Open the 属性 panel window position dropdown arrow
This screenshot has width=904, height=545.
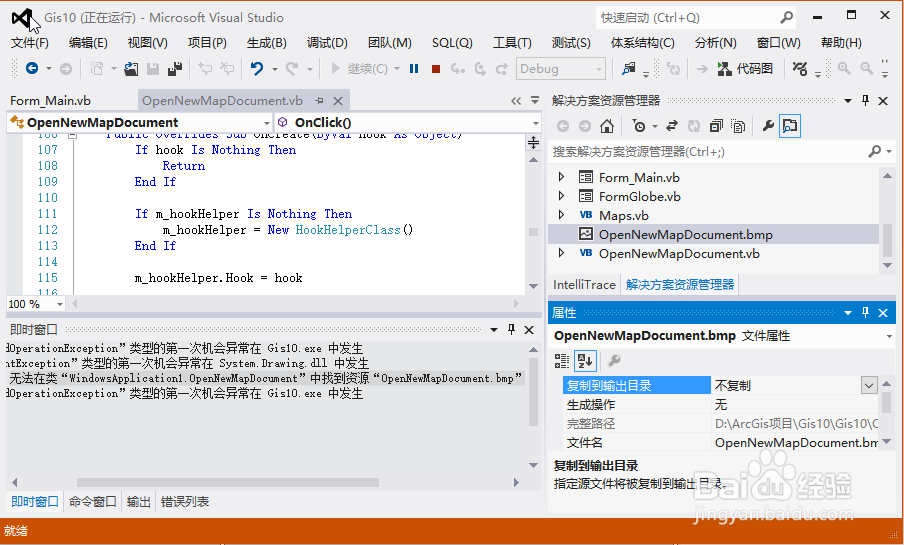point(848,313)
